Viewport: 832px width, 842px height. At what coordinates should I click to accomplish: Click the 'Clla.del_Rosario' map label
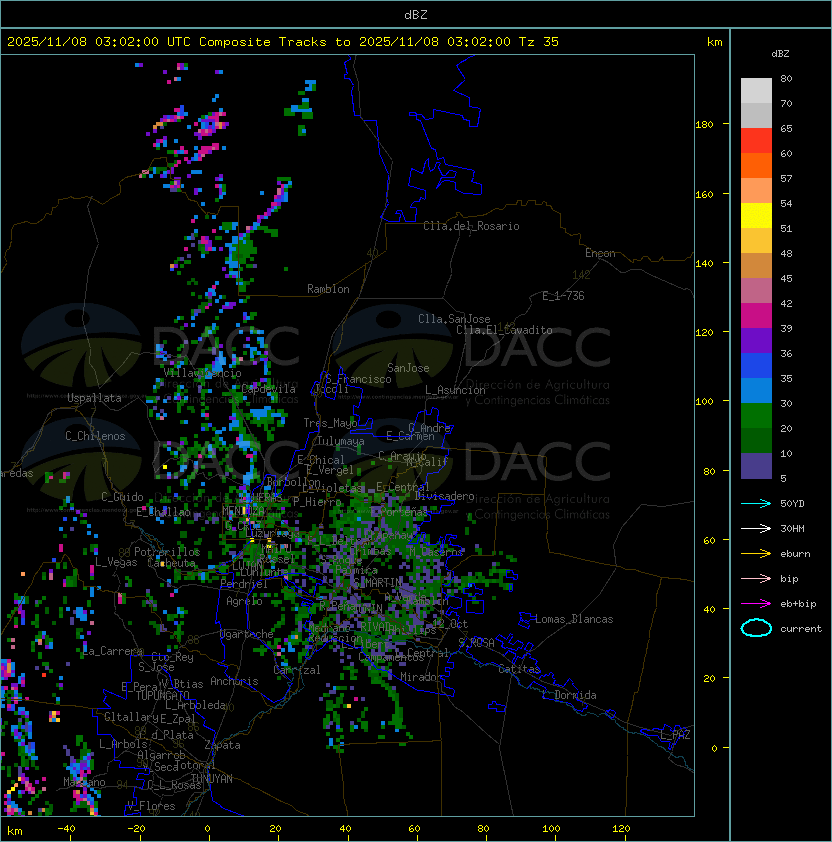[x=471, y=226]
